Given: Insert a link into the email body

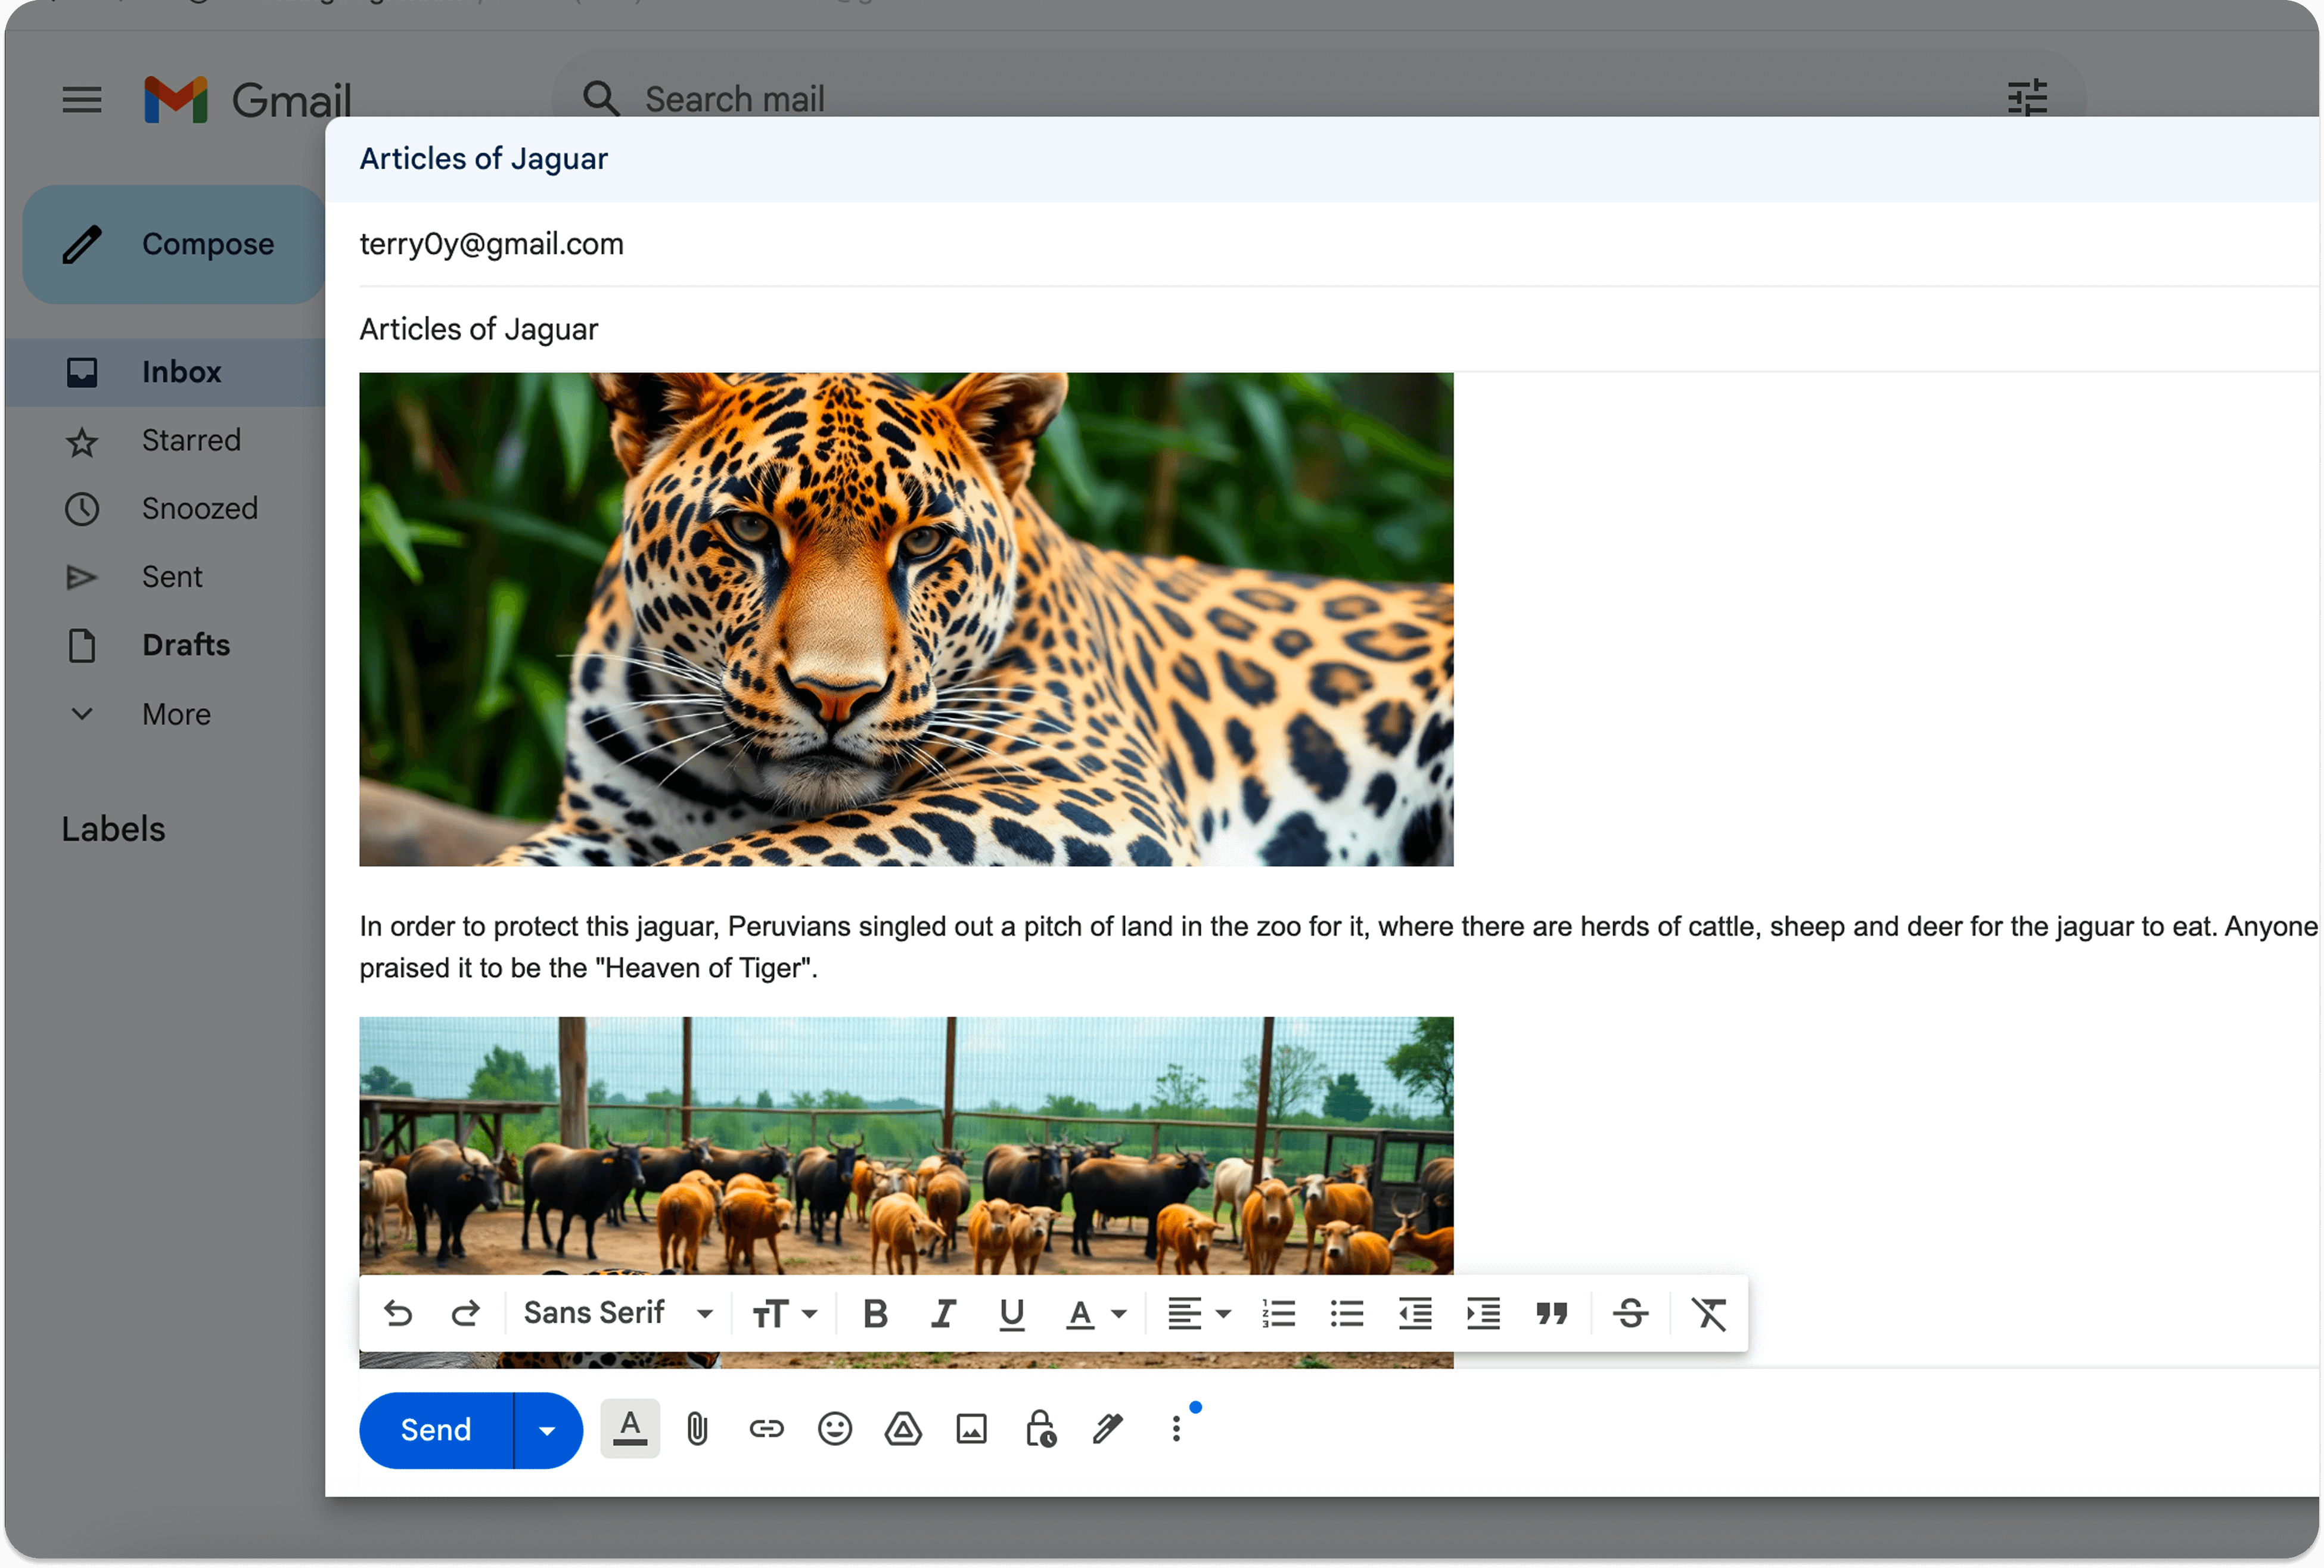Looking at the screenshot, I should (766, 1429).
